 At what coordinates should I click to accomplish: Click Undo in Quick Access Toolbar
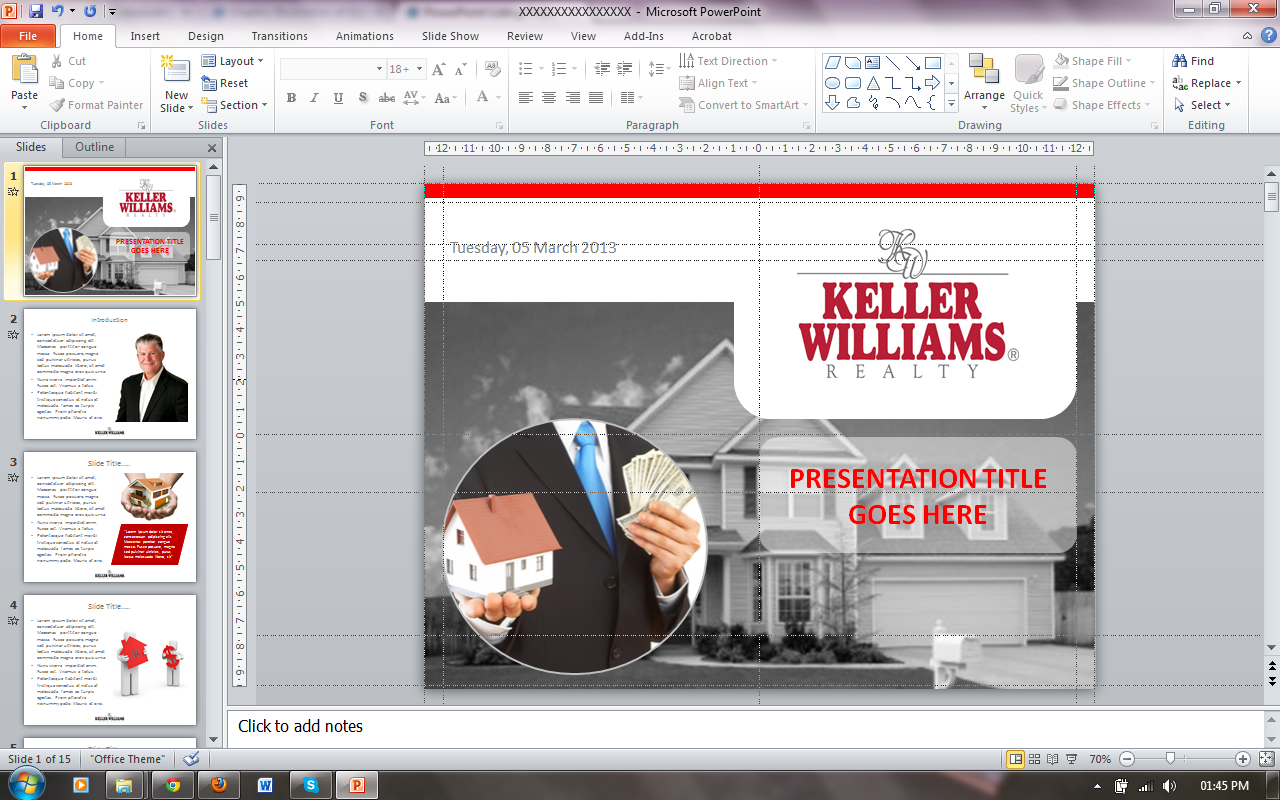click(x=58, y=11)
